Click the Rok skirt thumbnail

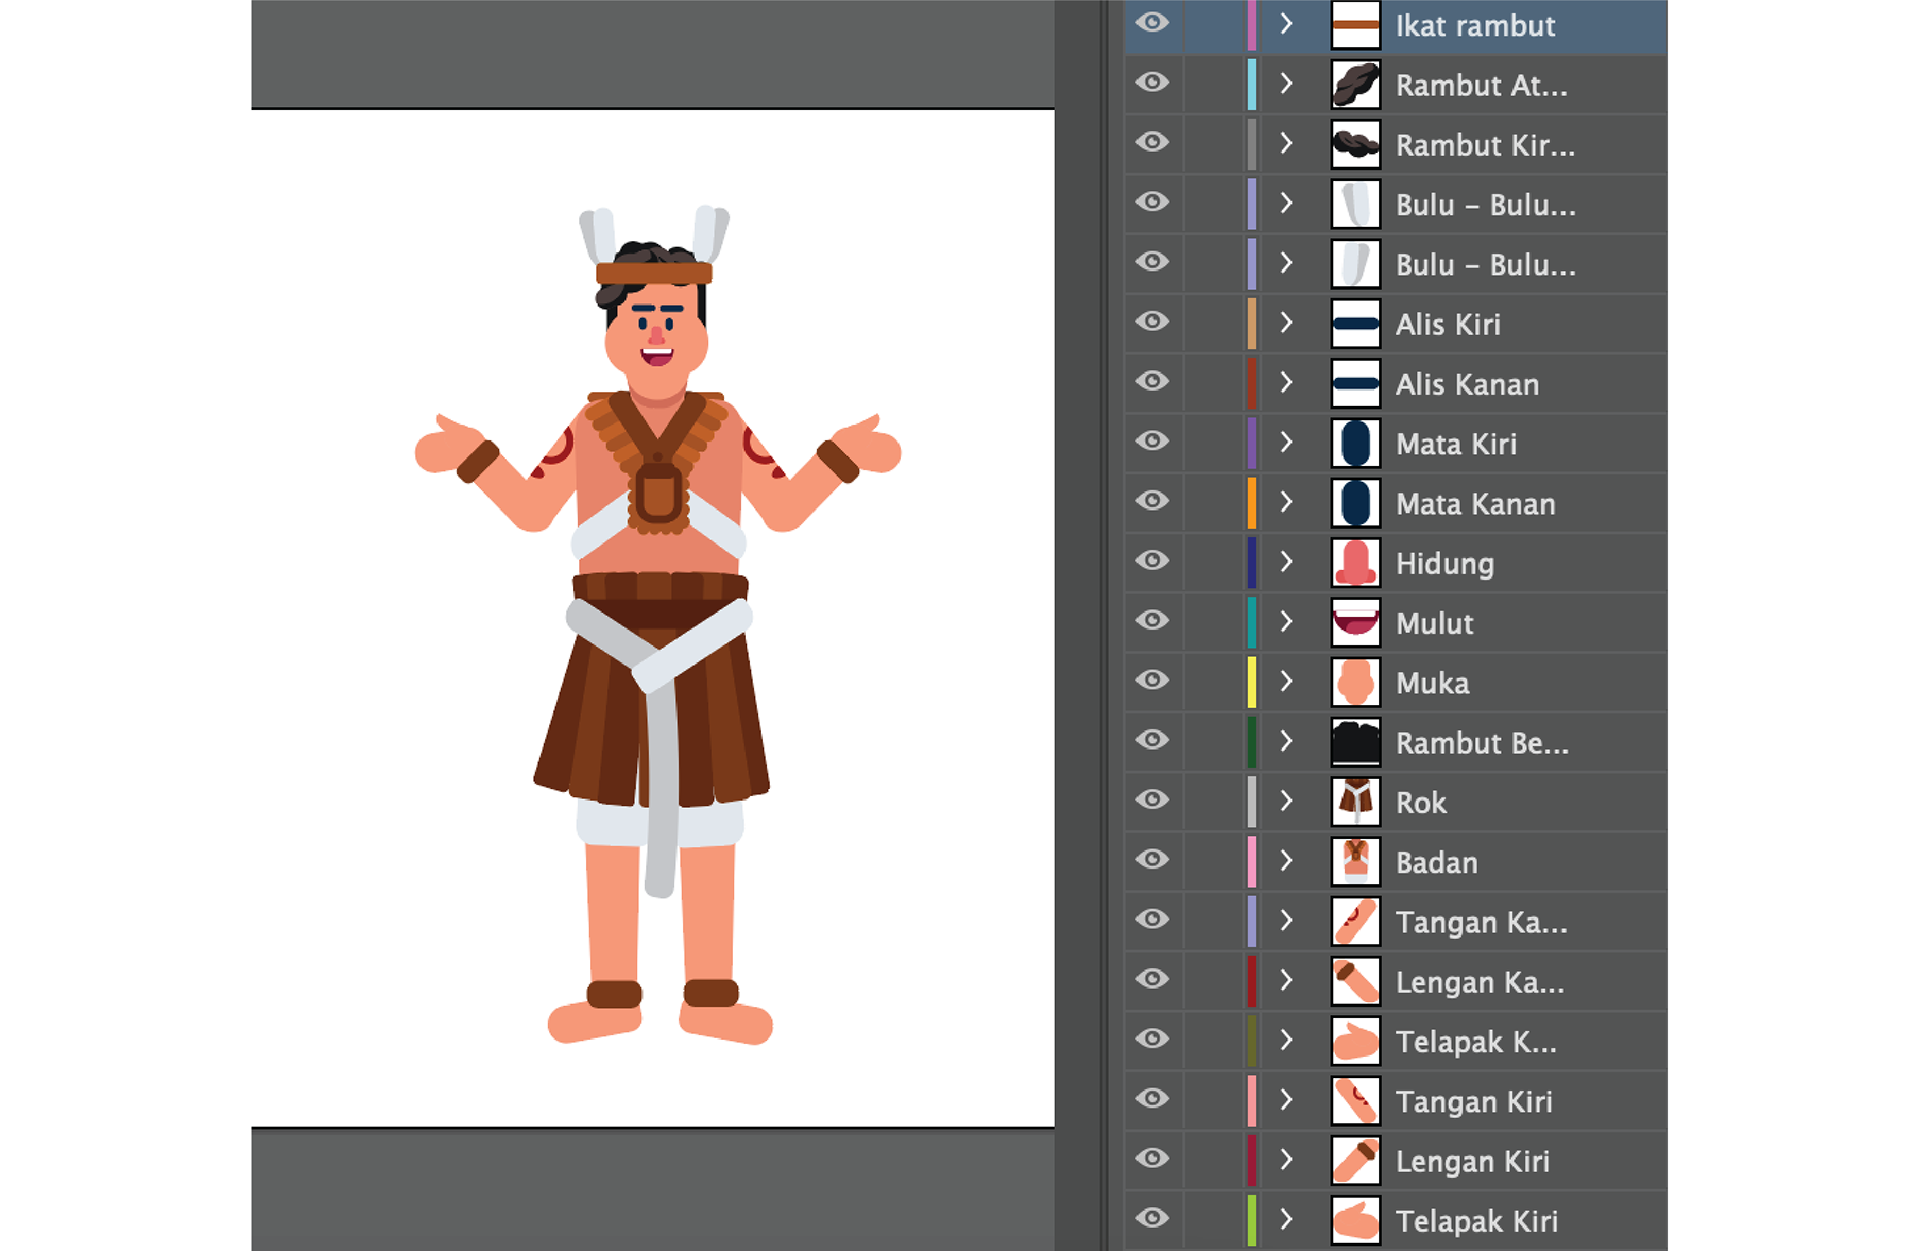pyautogui.click(x=1356, y=802)
